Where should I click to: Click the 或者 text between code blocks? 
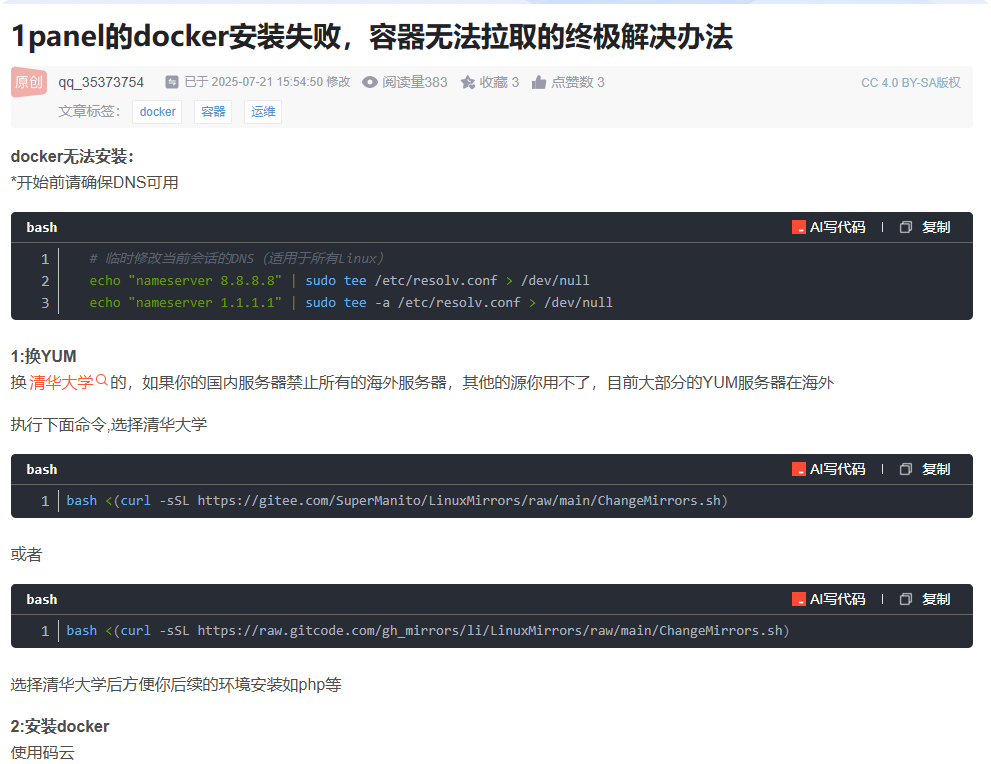[27, 555]
